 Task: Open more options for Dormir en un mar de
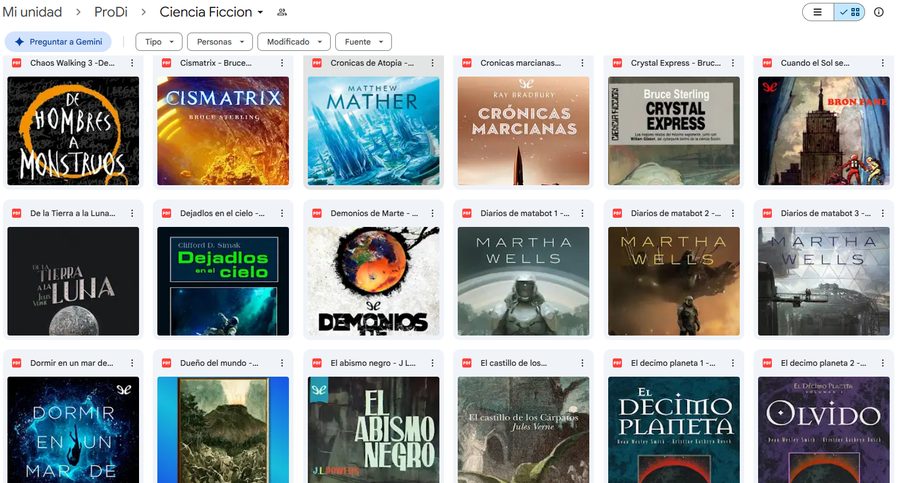pos(132,363)
